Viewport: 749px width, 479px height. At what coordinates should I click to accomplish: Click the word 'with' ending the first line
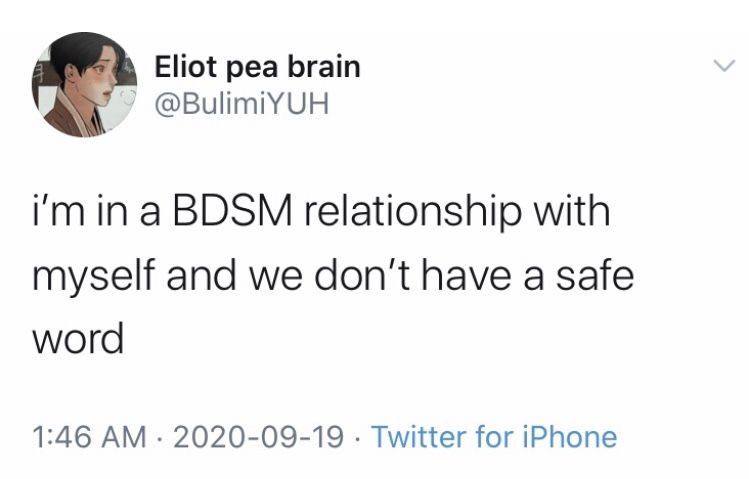572,210
